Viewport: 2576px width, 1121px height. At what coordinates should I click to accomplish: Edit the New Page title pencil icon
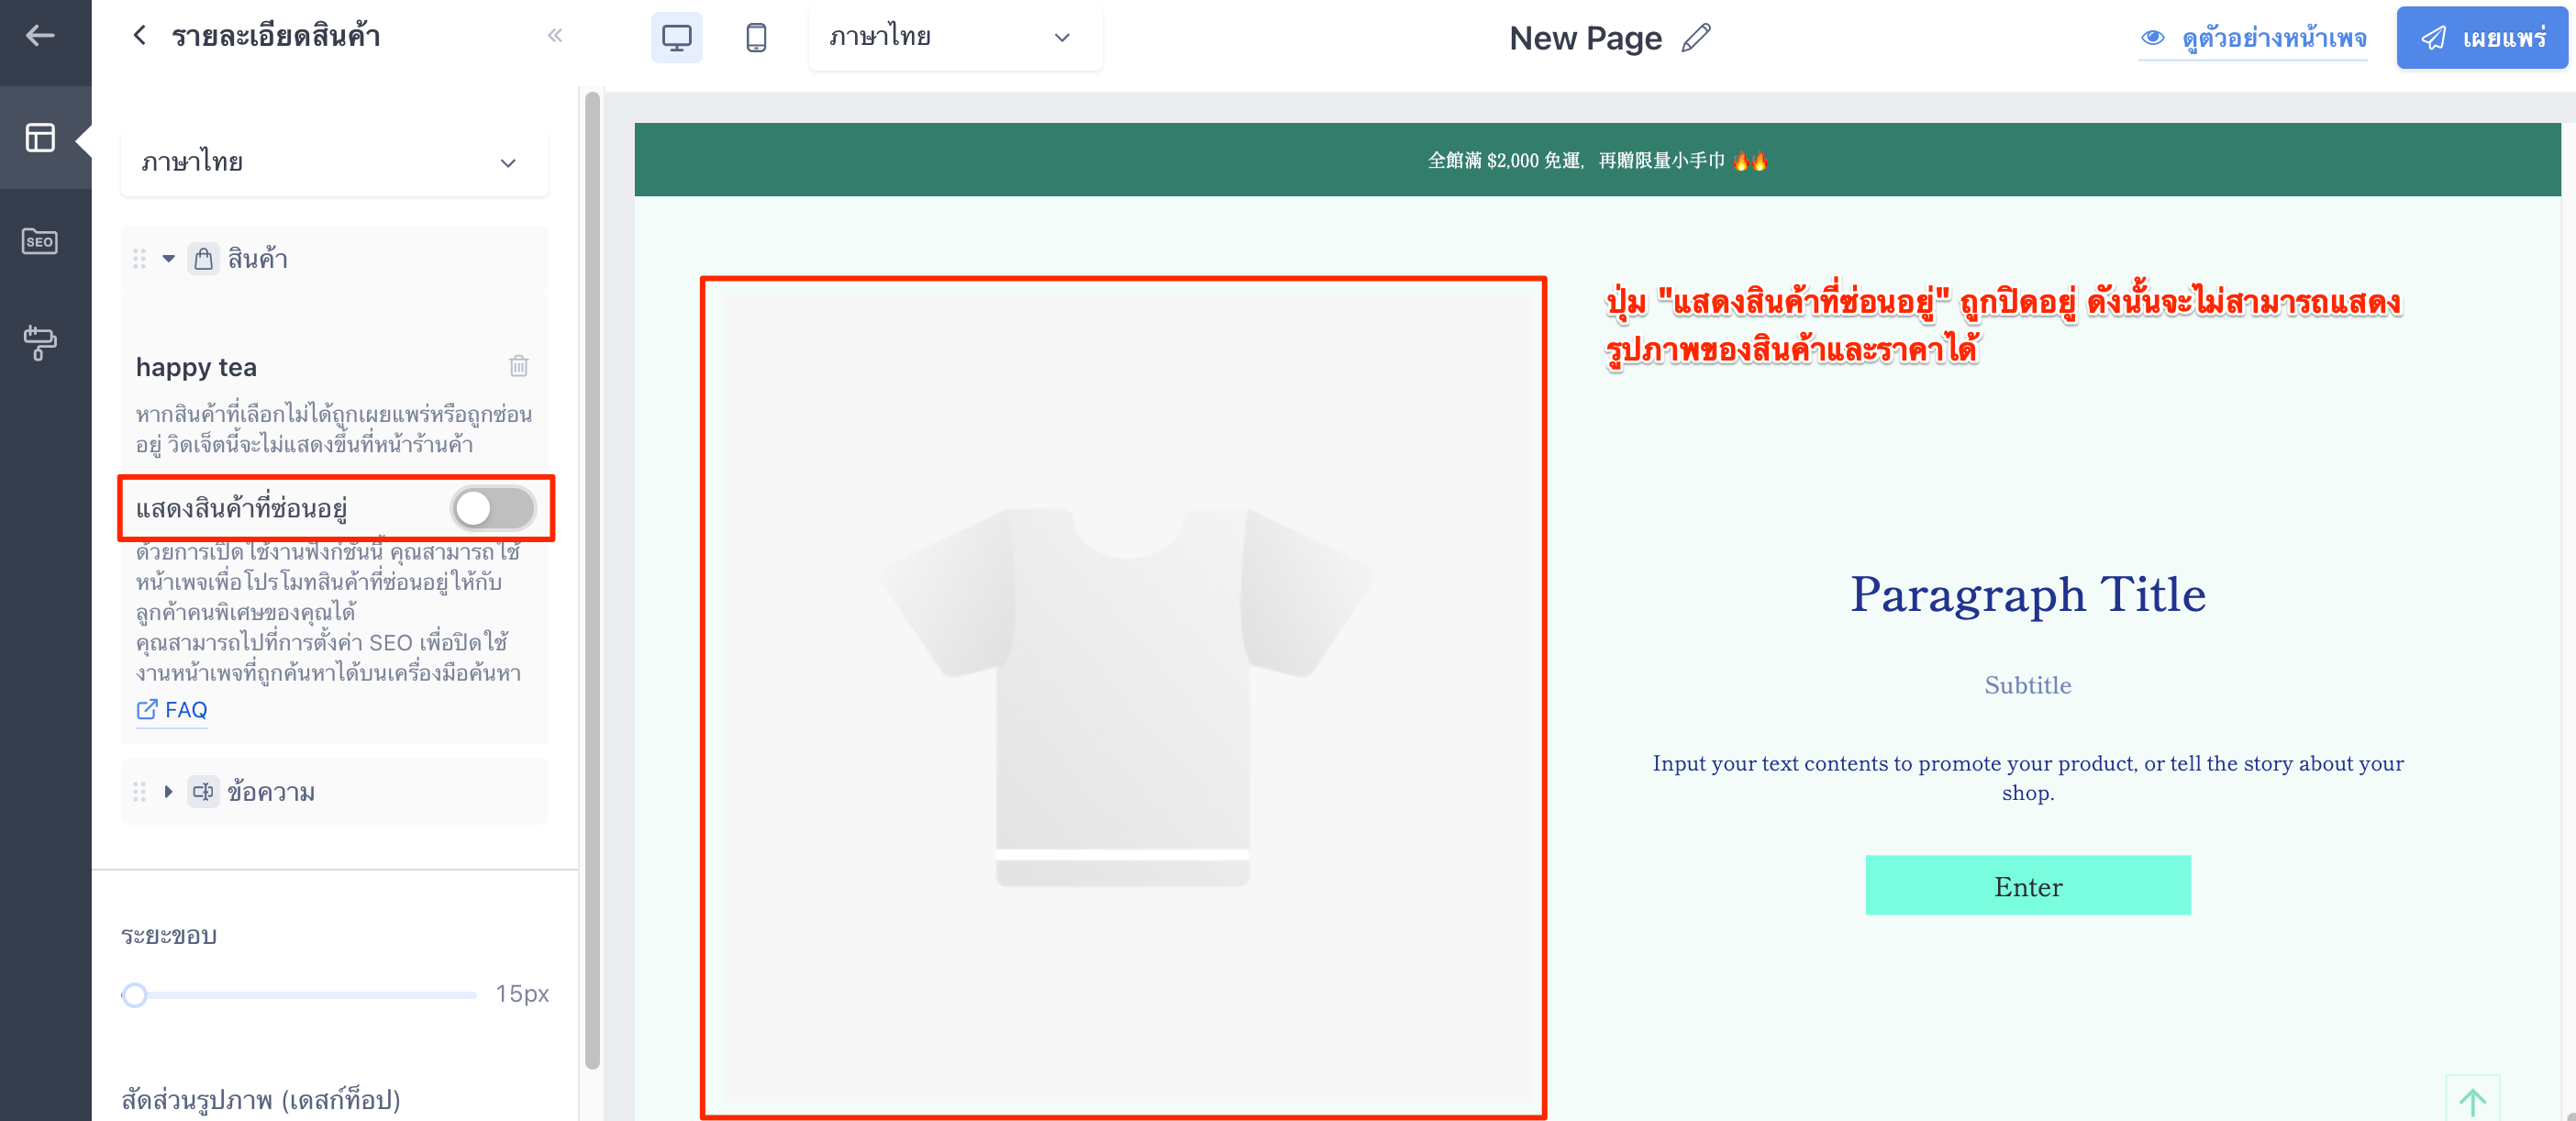tap(1696, 38)
